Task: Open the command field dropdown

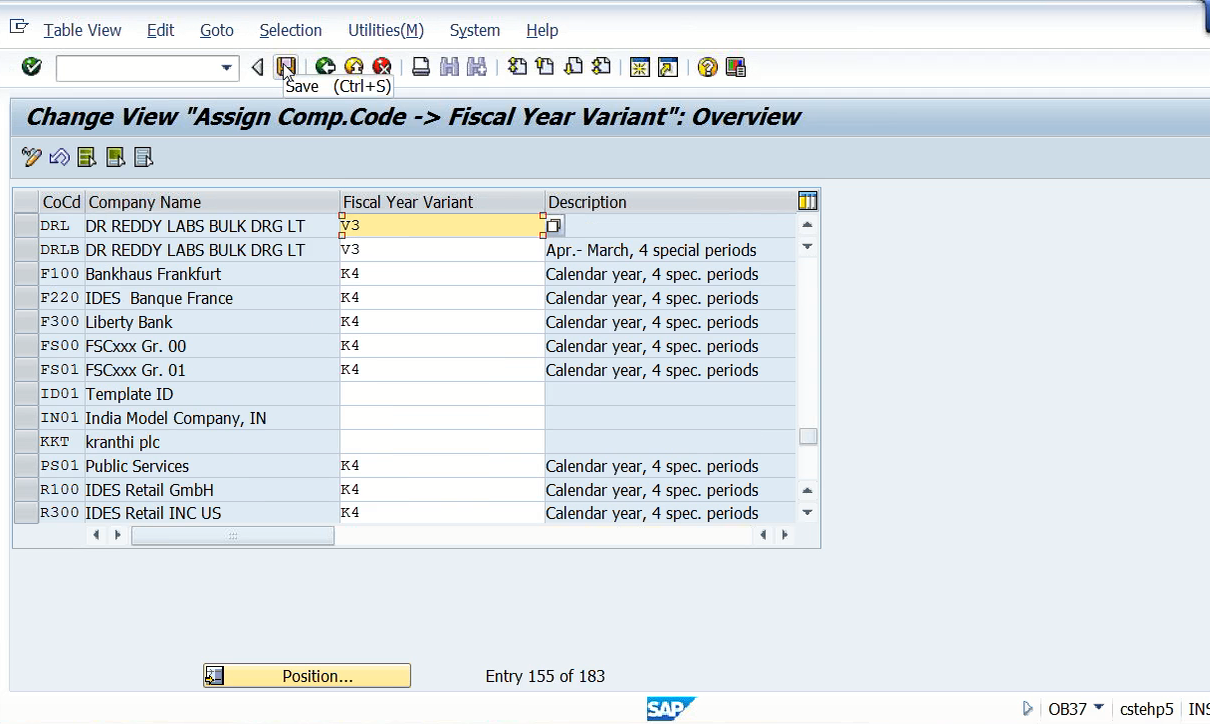Action: [226, 68]
